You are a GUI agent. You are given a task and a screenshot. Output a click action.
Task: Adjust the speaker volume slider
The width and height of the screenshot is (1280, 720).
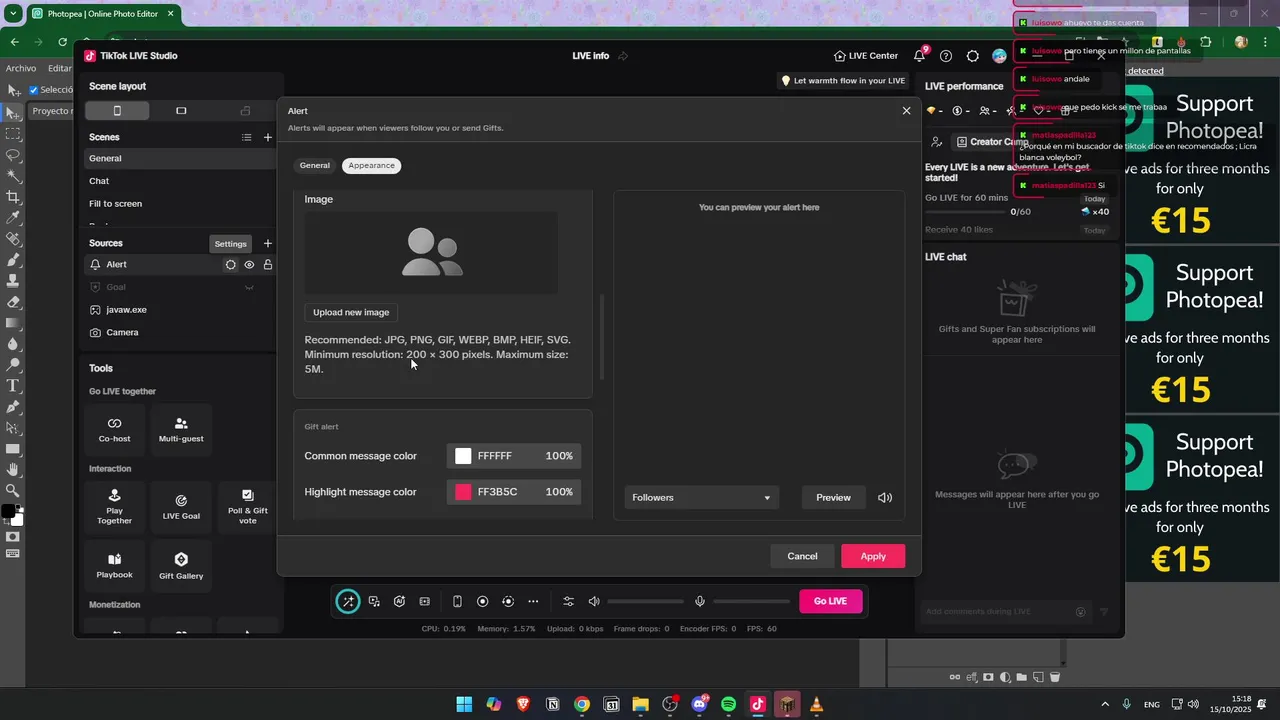645,601
